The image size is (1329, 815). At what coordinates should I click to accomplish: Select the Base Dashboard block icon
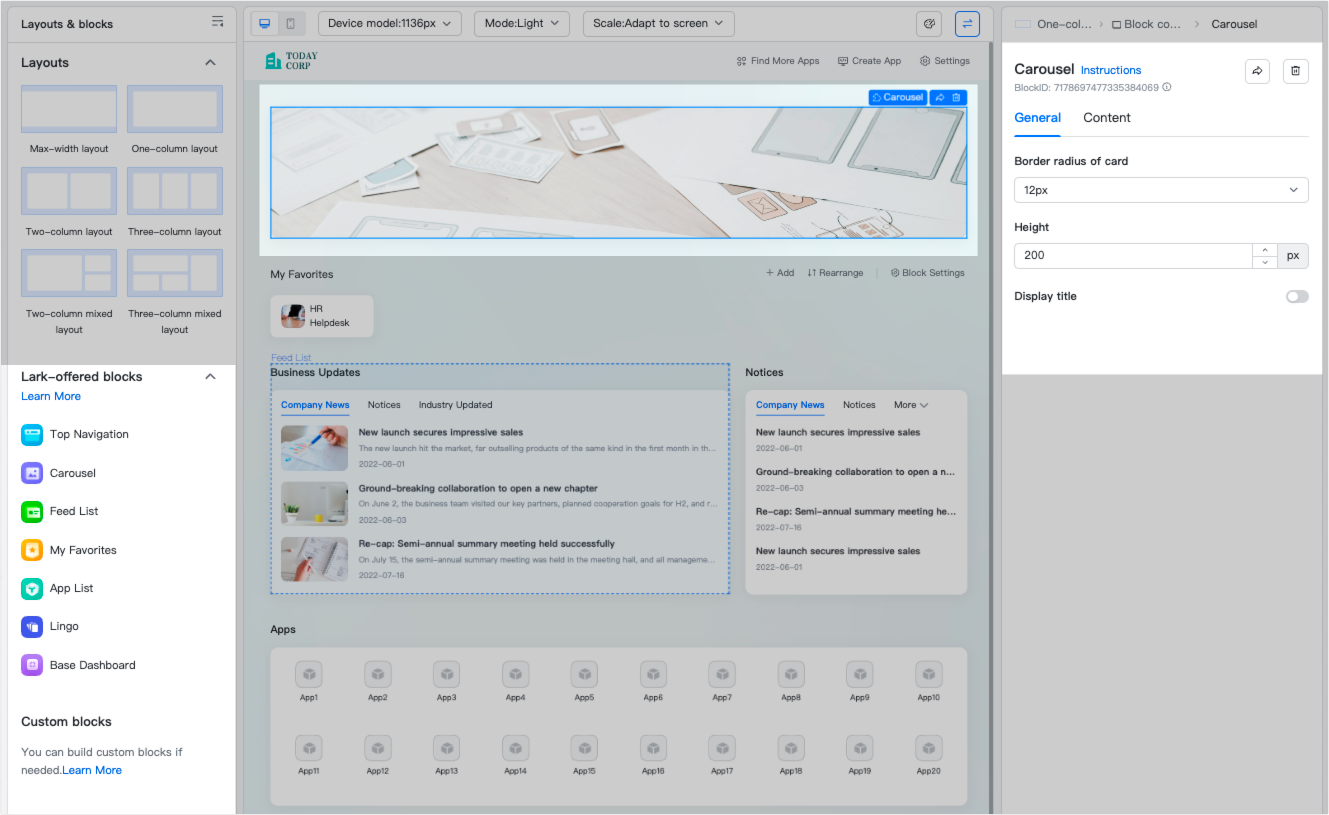(x=32, y=665)
